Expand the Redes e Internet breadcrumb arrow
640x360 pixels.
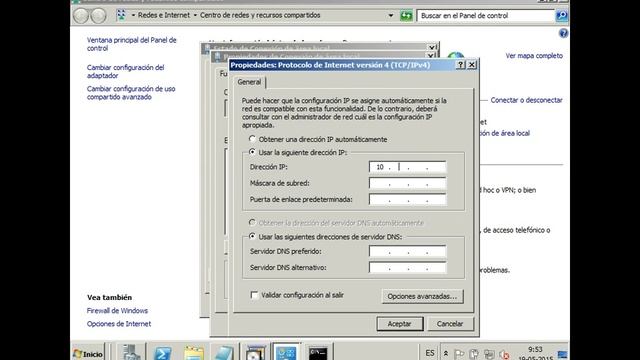(133, 16)
